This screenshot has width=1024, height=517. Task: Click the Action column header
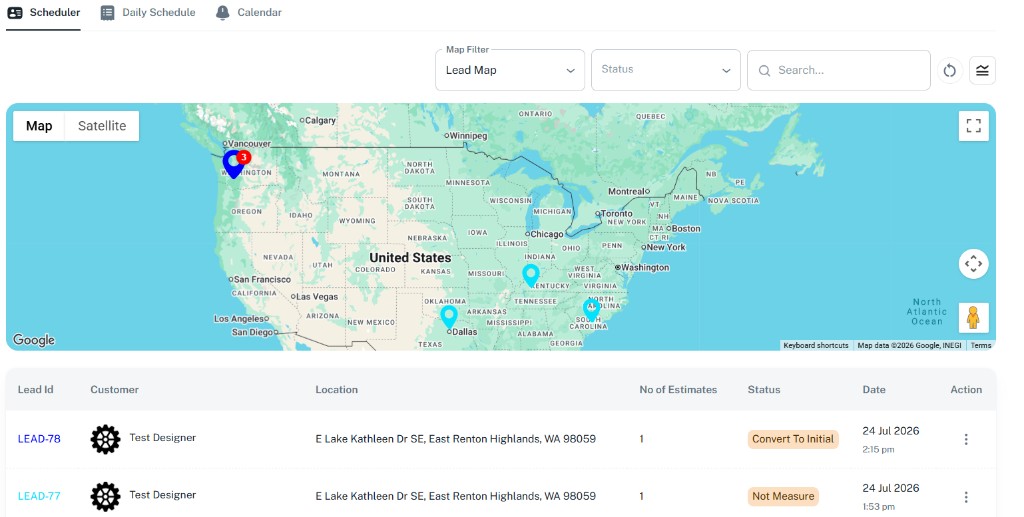966,390
